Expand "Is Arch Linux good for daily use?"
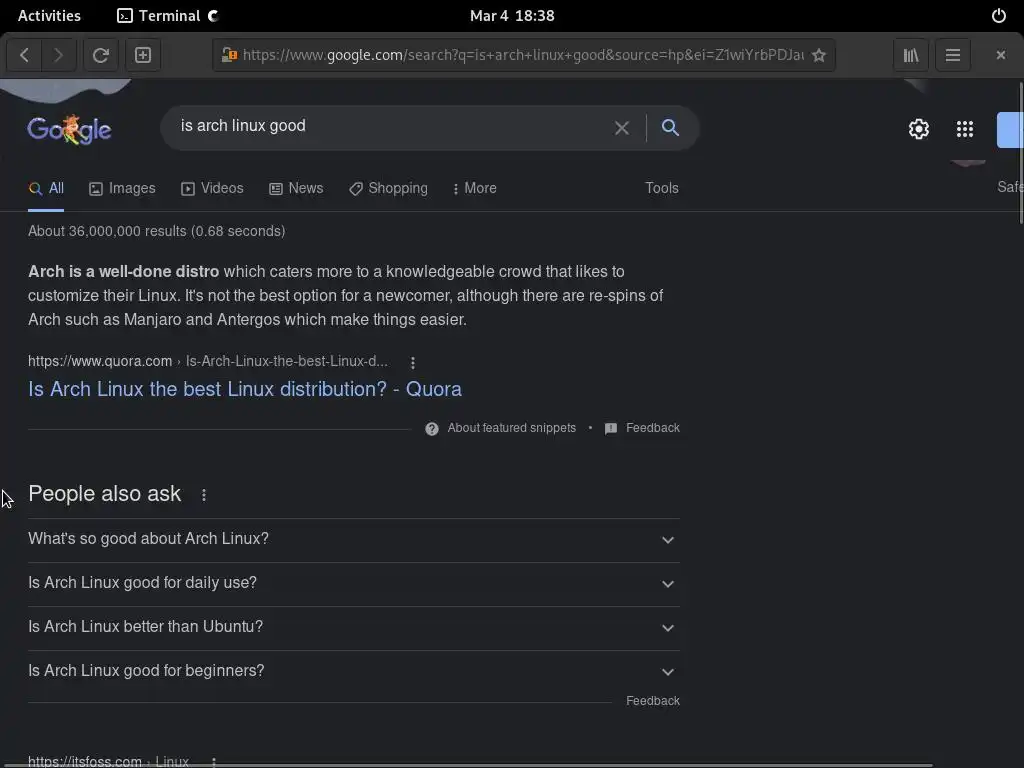 353,583
